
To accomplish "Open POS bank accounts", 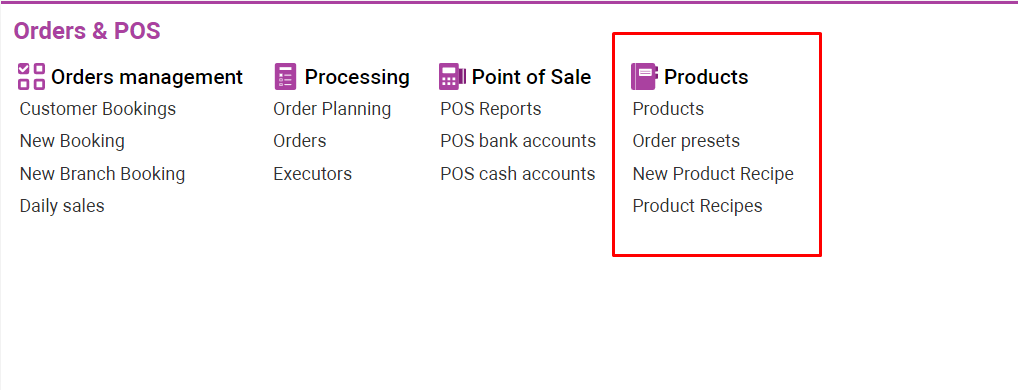I will [518, 141].
